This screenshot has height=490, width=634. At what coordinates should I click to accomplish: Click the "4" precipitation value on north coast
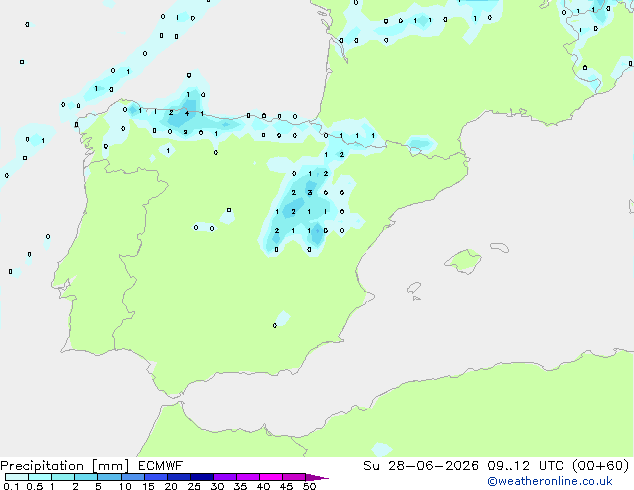point(187,114)
